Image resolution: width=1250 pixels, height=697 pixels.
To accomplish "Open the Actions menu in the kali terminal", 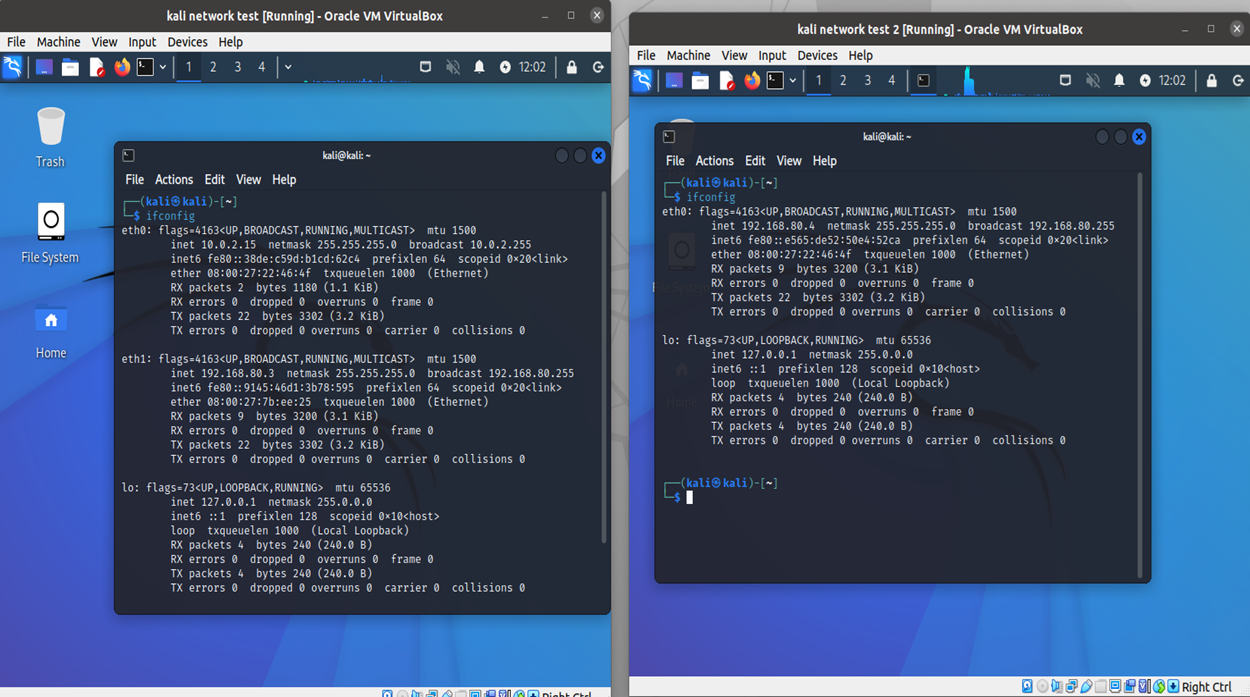I will click(174, 179).
